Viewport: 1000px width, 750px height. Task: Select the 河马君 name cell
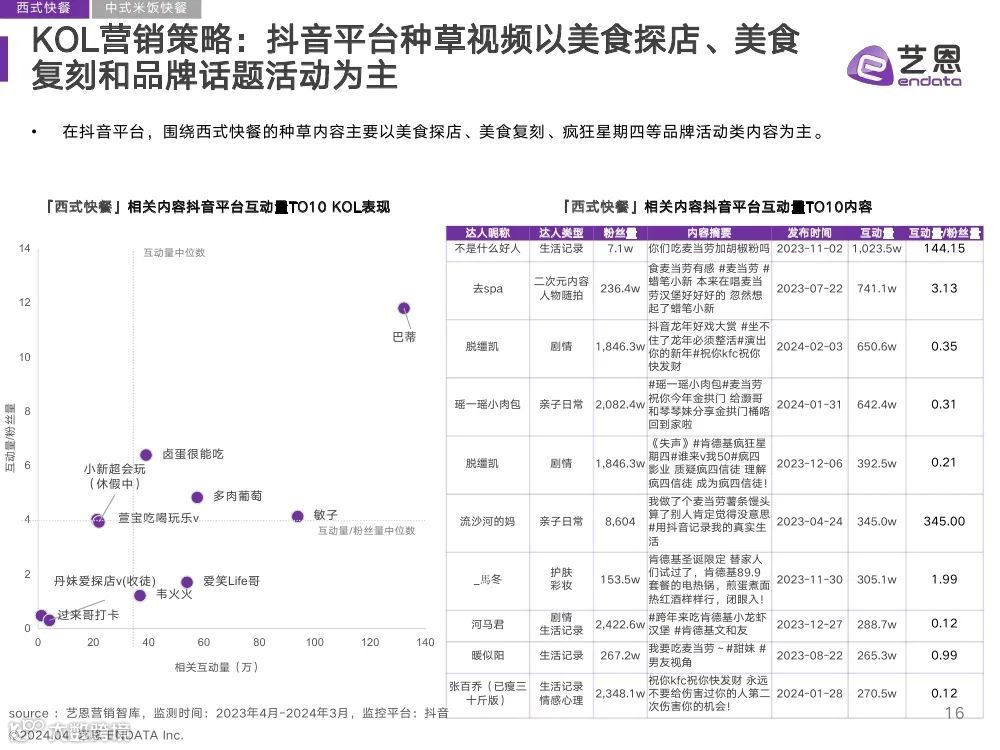tap(487, 625)
